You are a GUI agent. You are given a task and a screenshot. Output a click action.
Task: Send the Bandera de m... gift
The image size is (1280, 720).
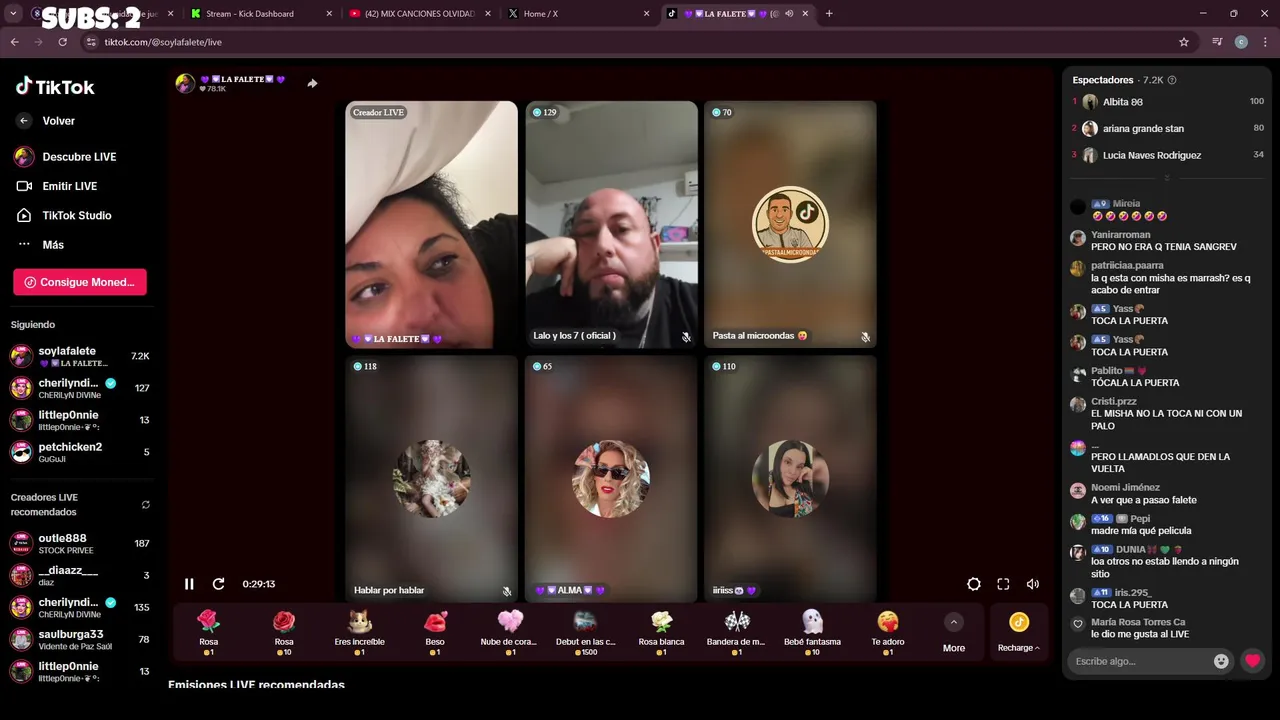coord(737,633)
